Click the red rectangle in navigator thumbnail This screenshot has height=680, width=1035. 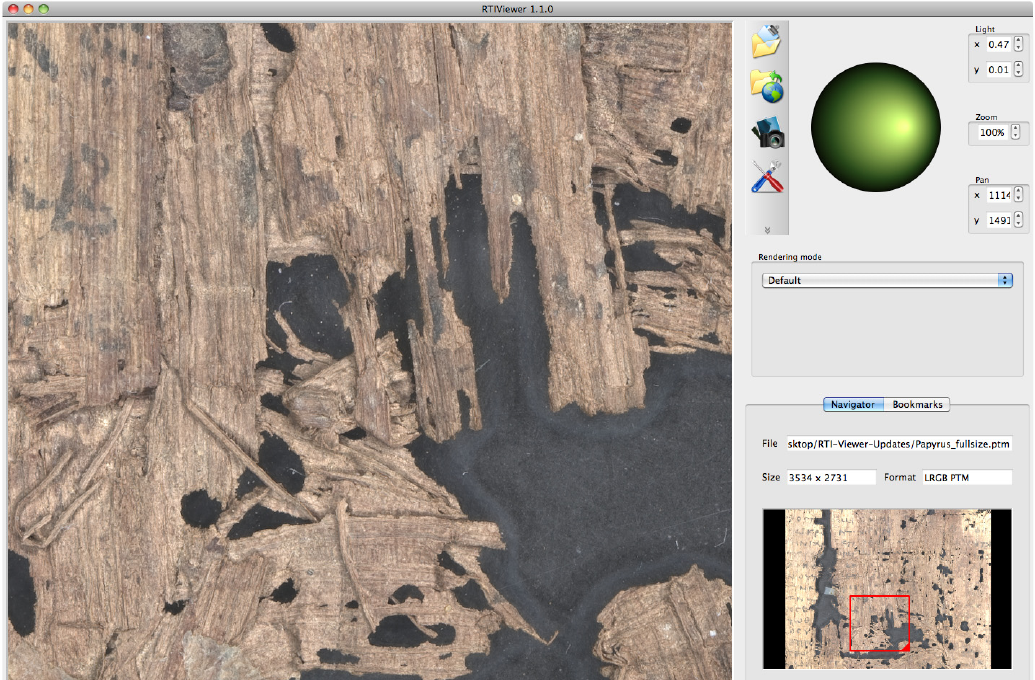[879, 623]
